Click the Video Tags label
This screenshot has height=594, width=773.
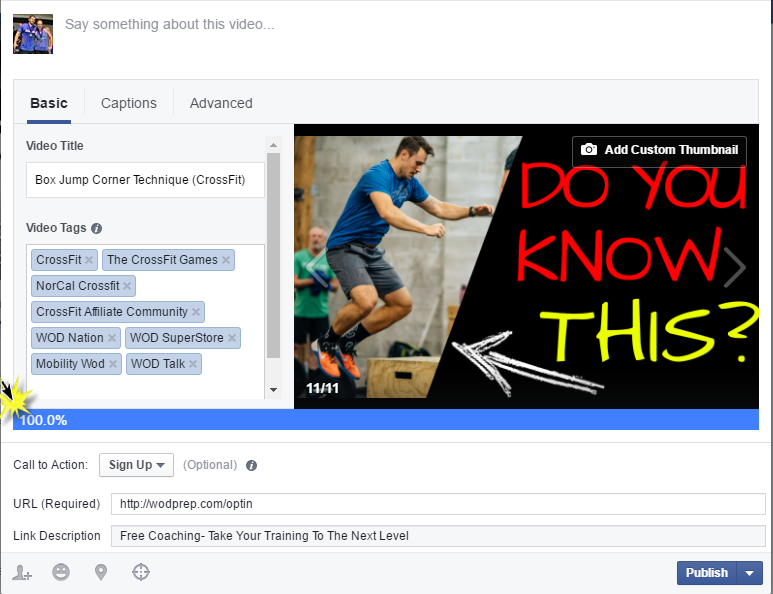[x=56, y=228]
